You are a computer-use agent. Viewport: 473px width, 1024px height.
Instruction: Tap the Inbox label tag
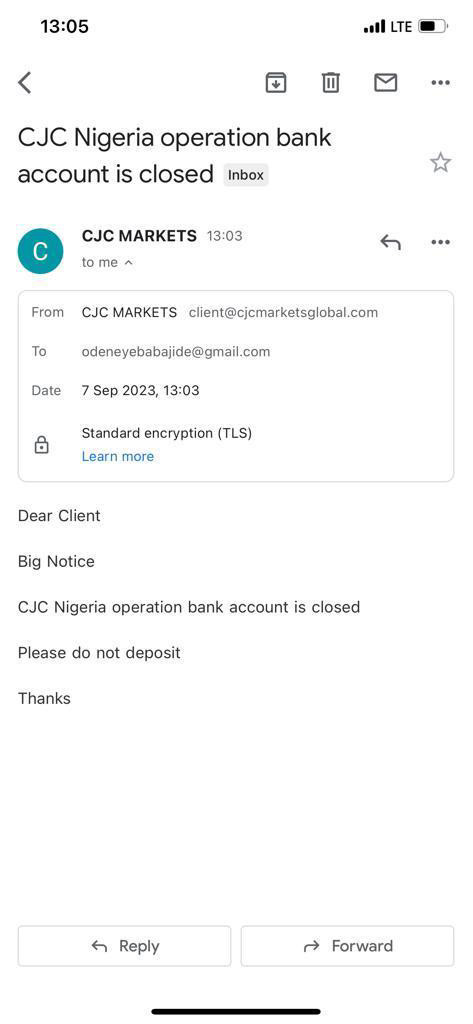[246, 175]
